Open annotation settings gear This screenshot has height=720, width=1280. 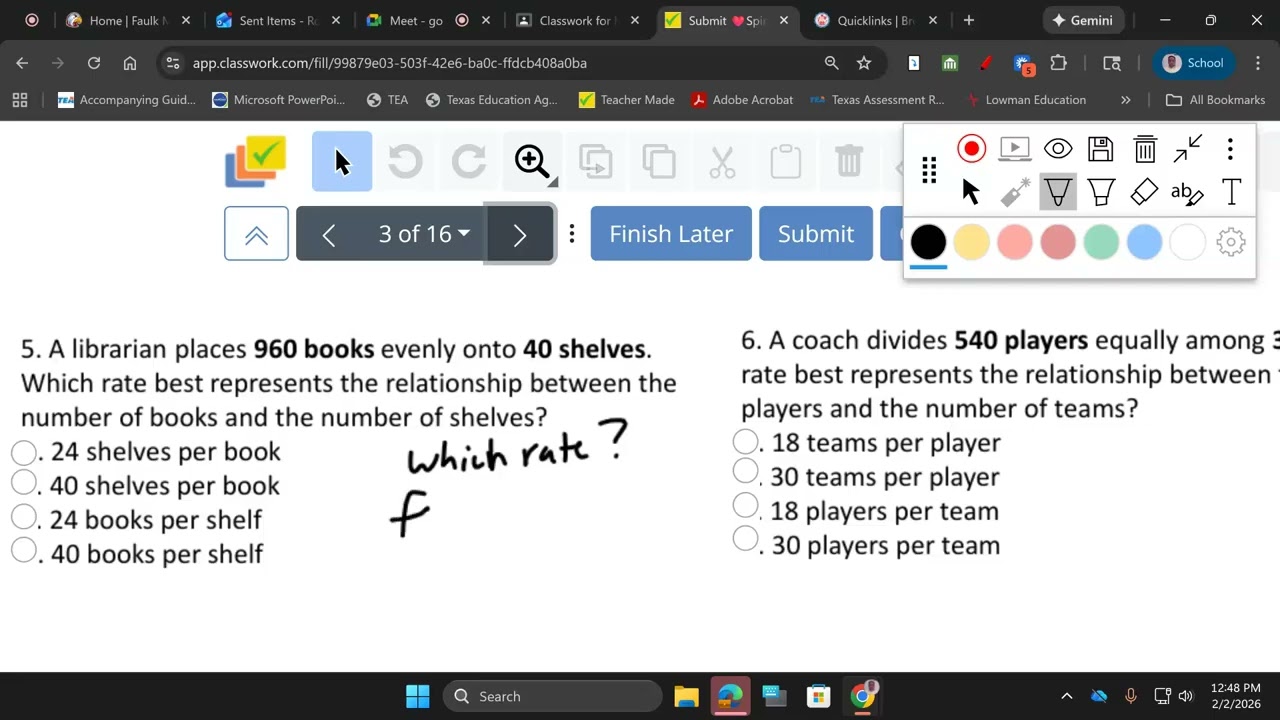coord(1231,242)
